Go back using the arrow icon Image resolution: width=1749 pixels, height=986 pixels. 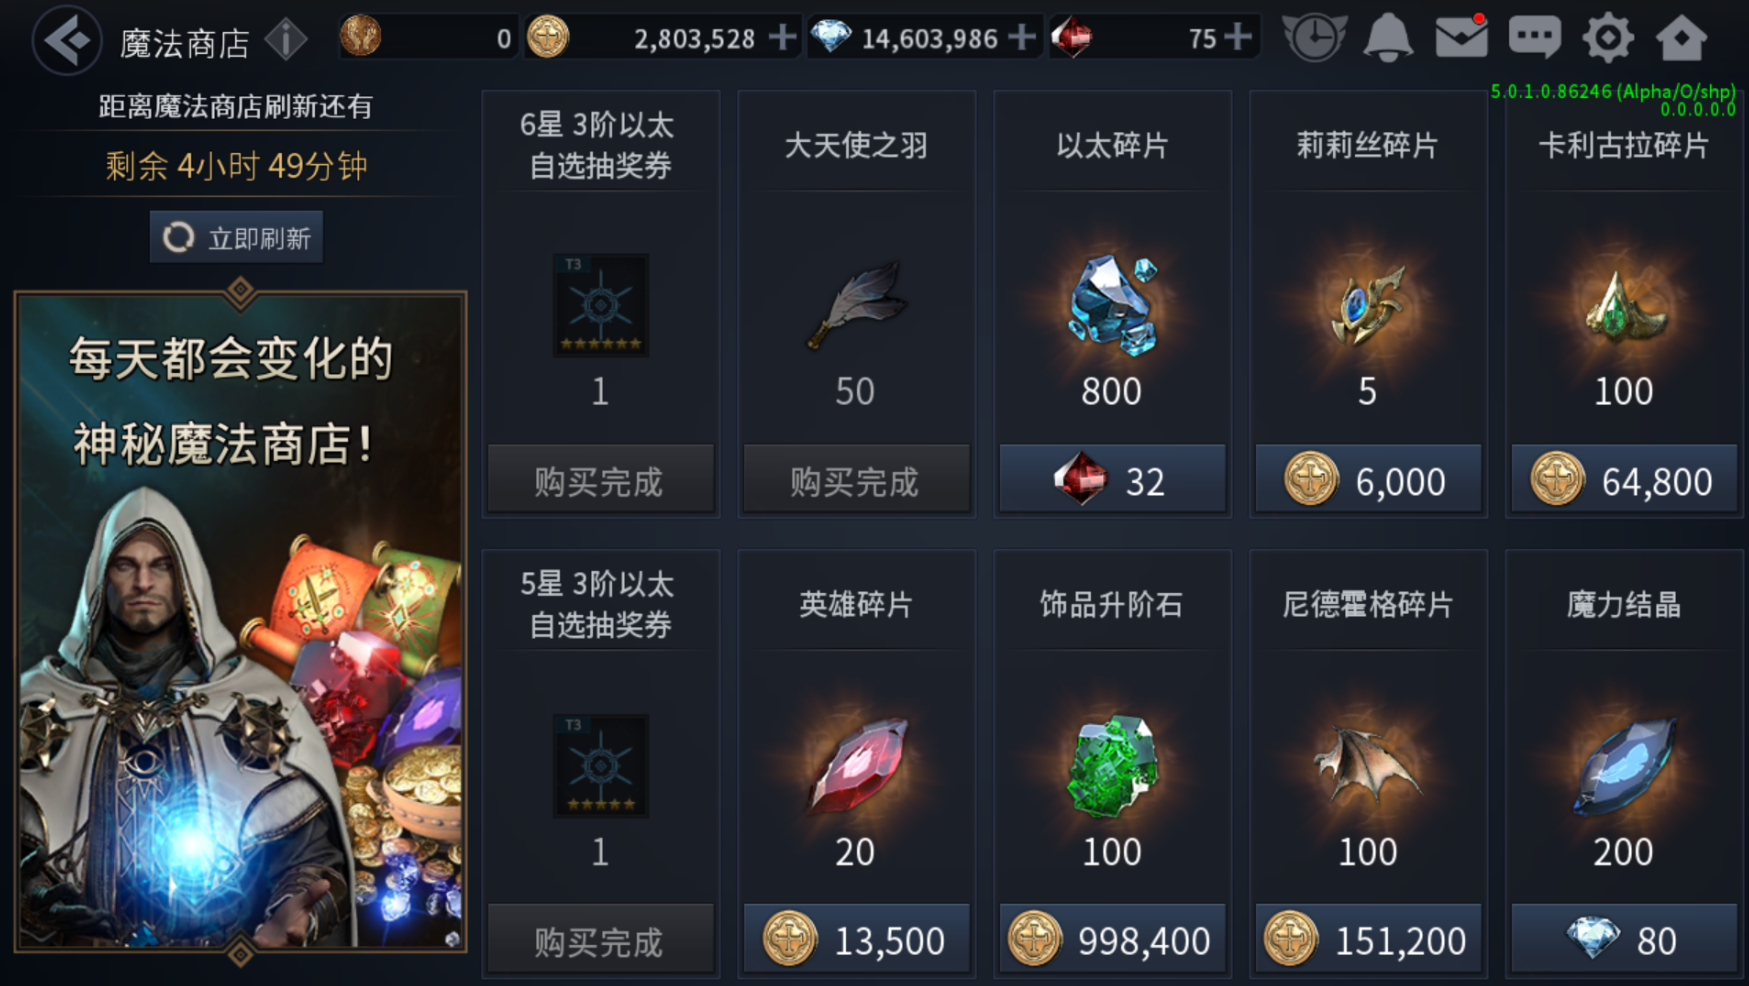67,40
